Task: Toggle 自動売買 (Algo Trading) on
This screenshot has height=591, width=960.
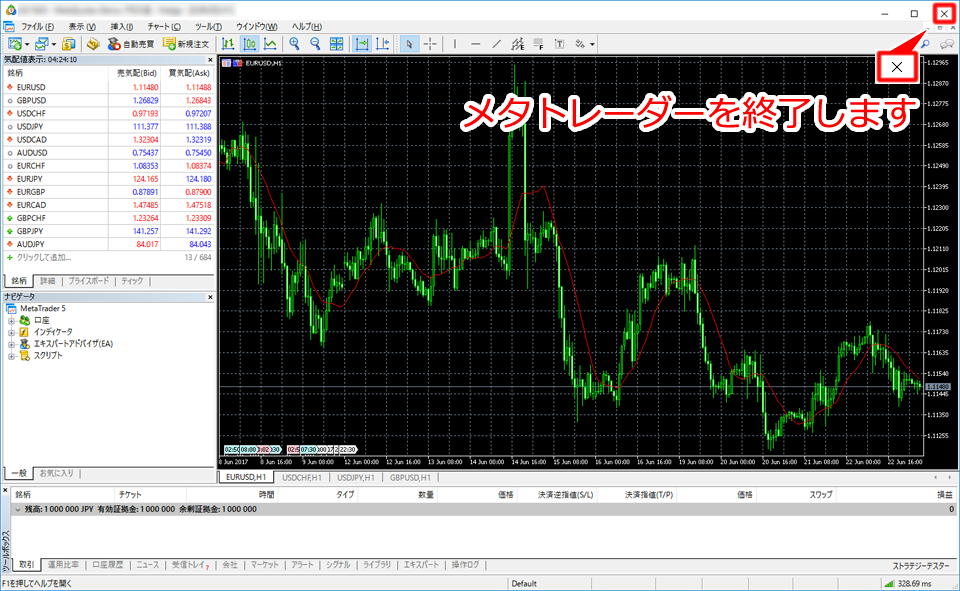Action: (131, 44)
